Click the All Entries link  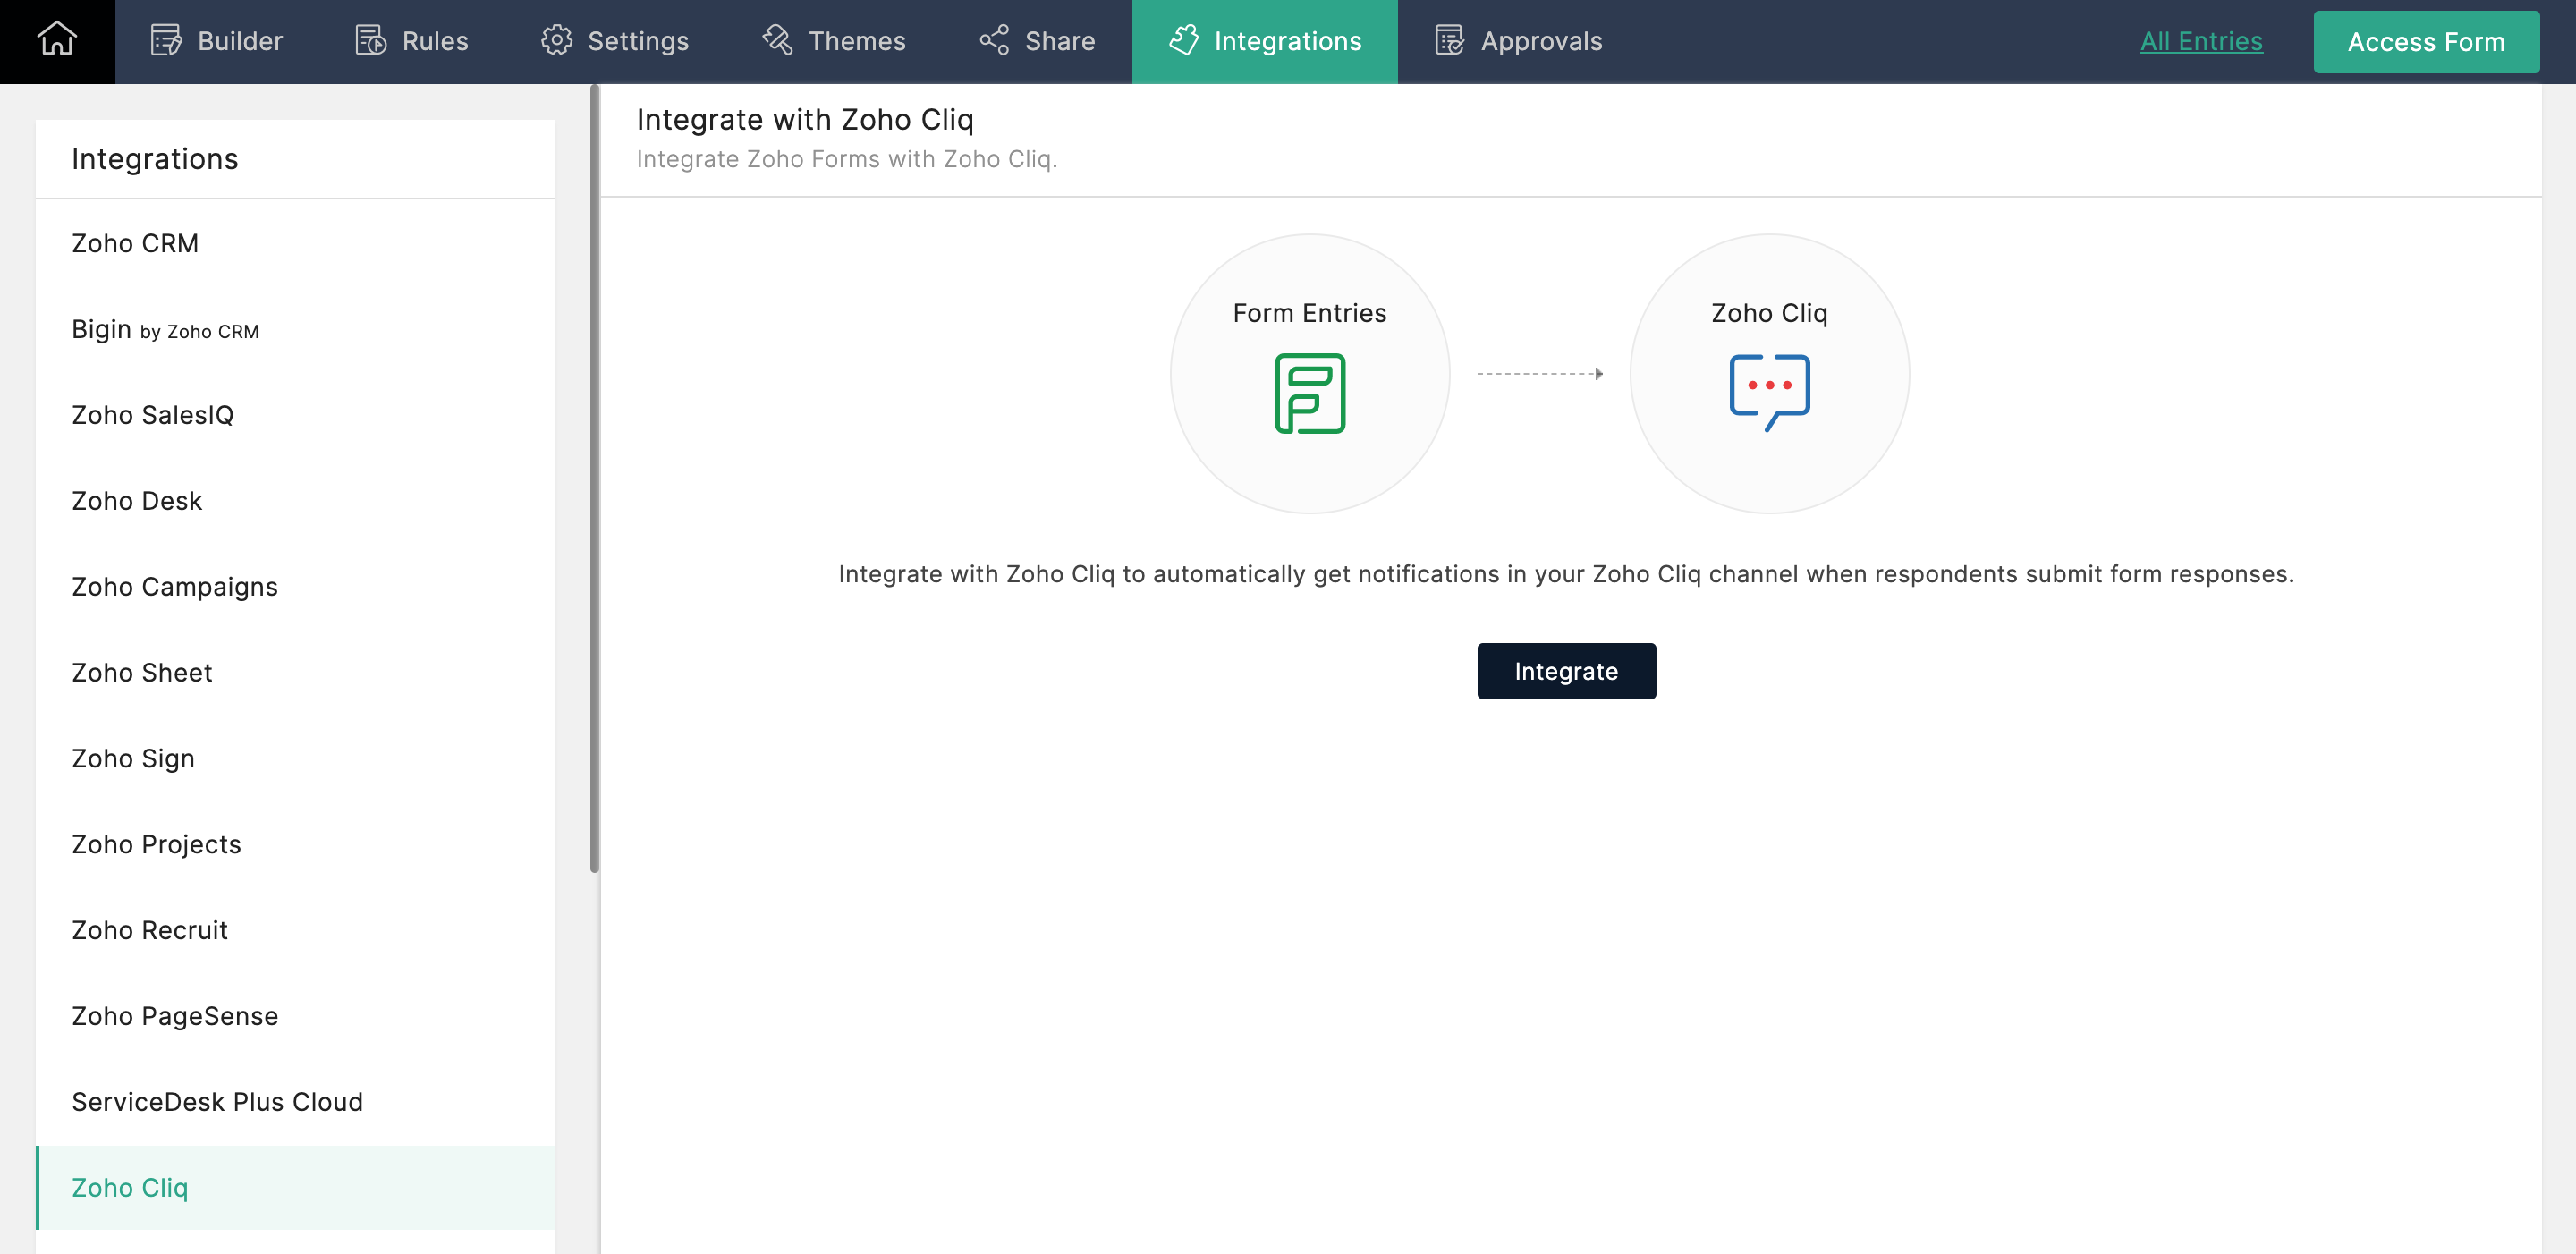click(2199, 41)
